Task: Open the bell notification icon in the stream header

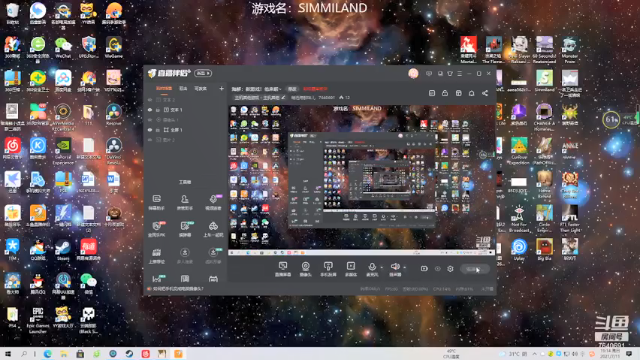Action: (x=471, y=93)
